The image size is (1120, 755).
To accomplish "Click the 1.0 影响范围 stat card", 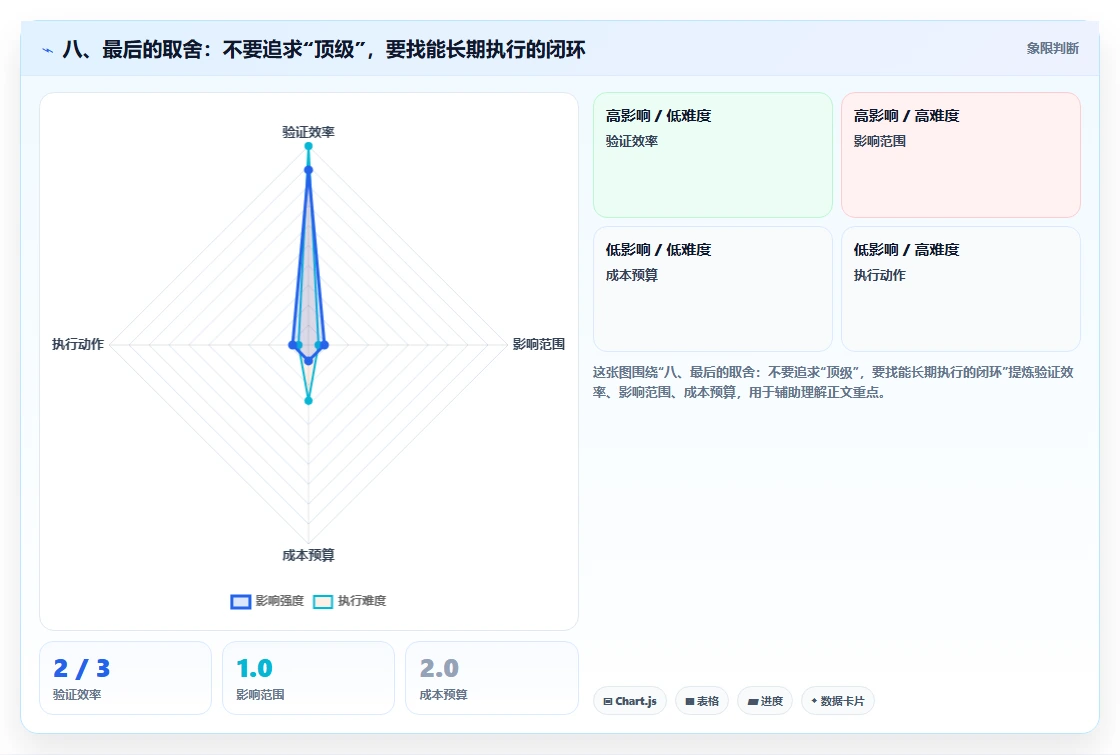I will 309,678.
